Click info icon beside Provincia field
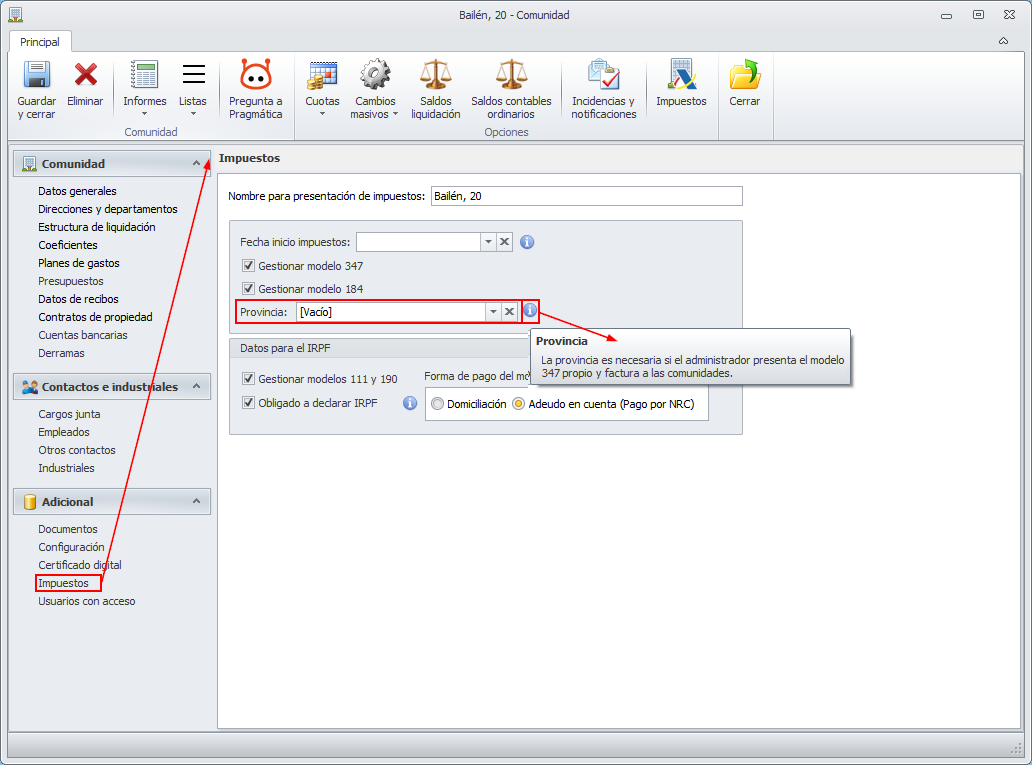The height and width of the screenshot is (765, 1032). 530,310
